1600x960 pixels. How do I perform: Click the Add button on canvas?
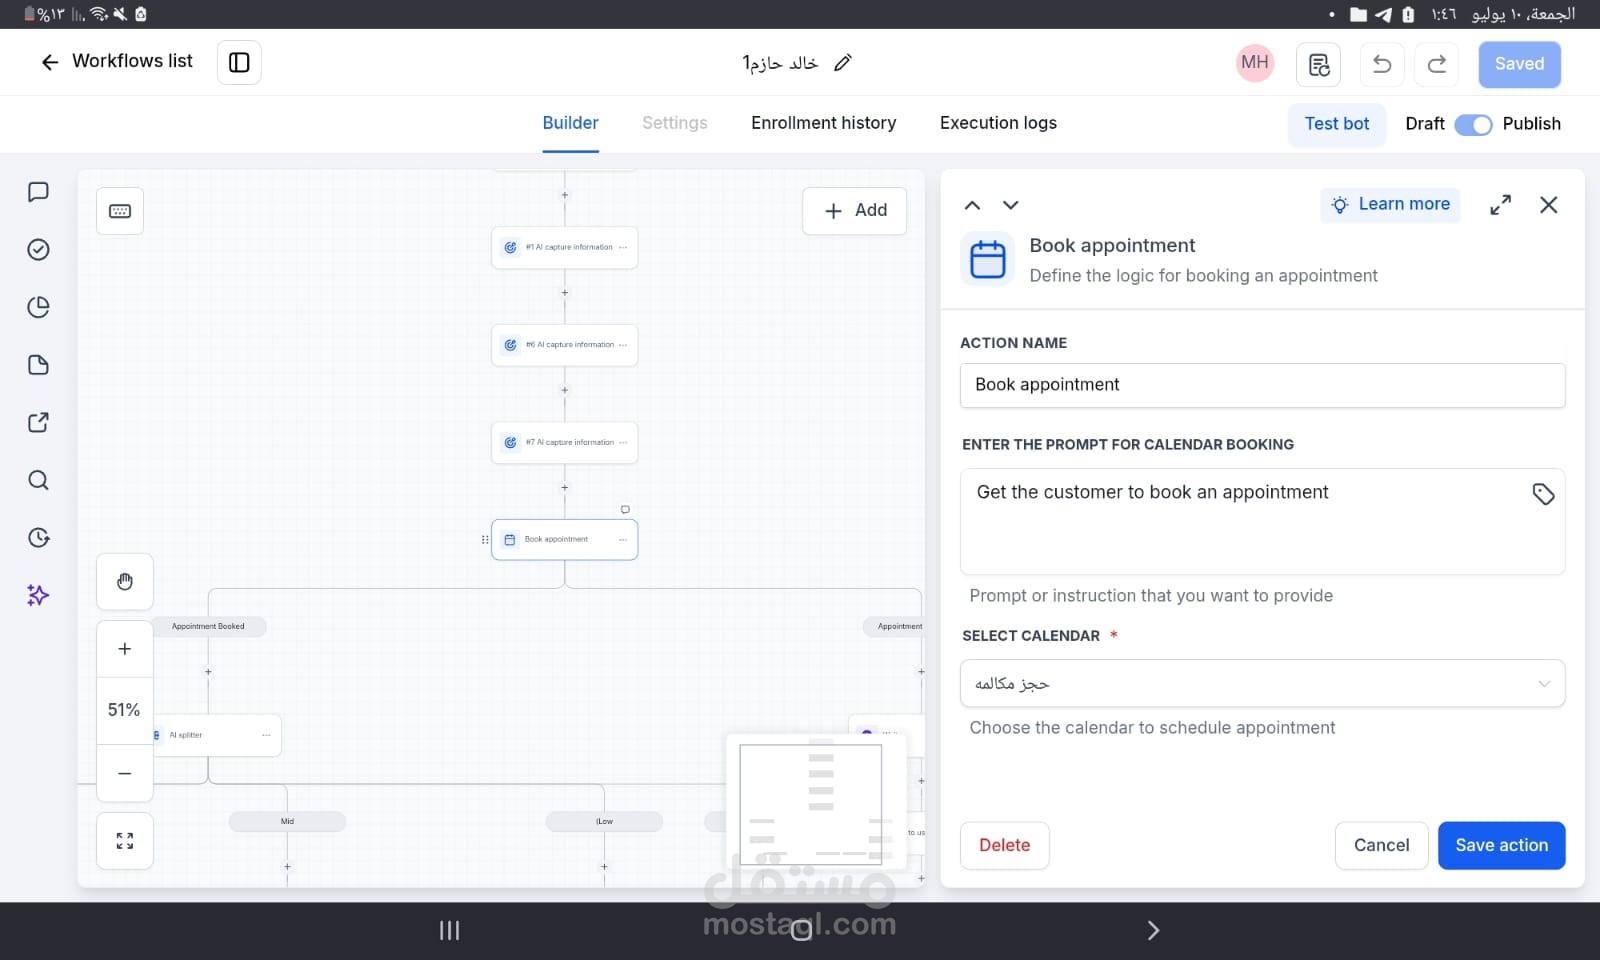click(855, 211)
